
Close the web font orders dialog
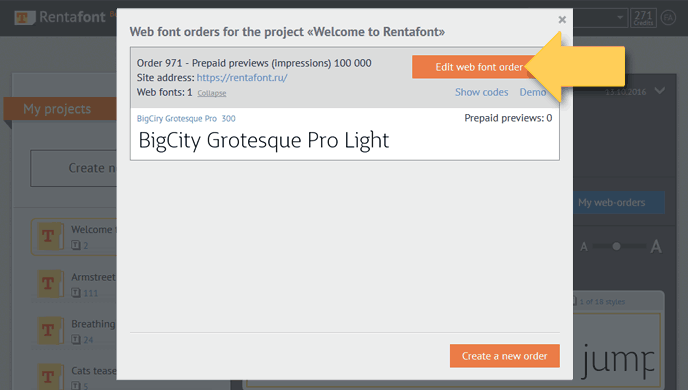[562, 19]
